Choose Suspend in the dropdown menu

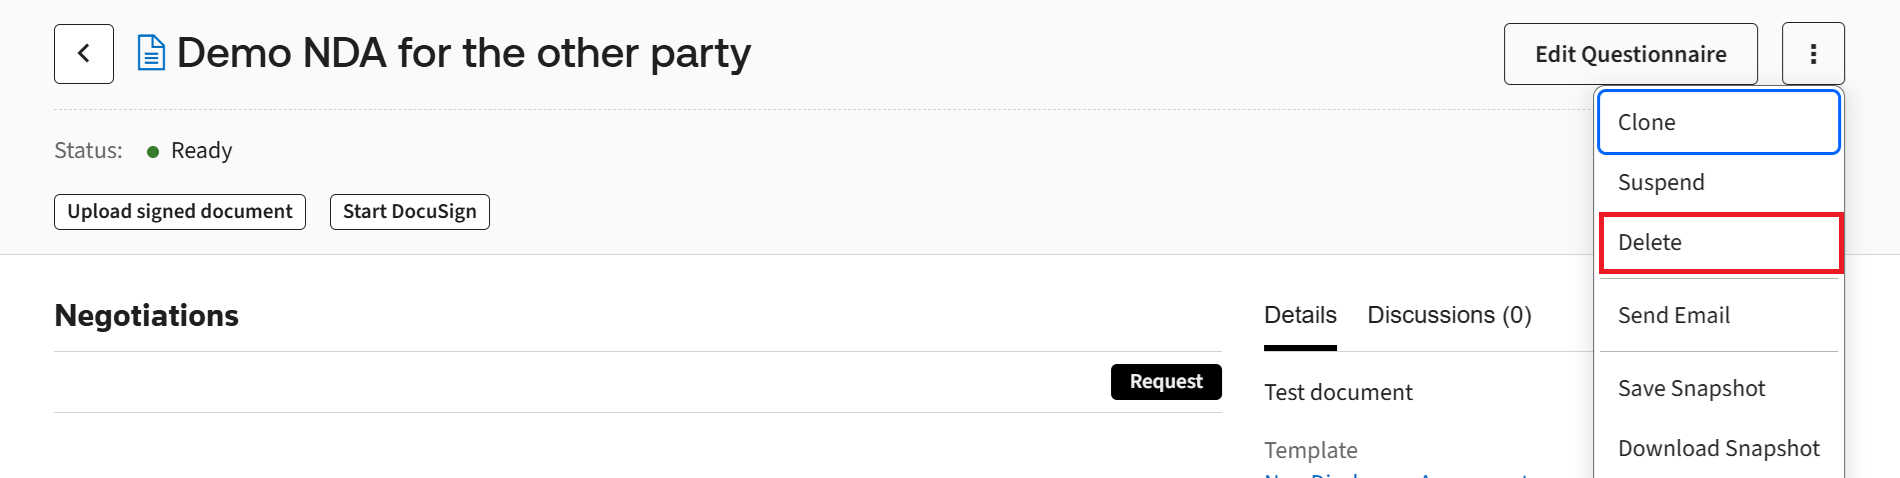point(1718,182)
